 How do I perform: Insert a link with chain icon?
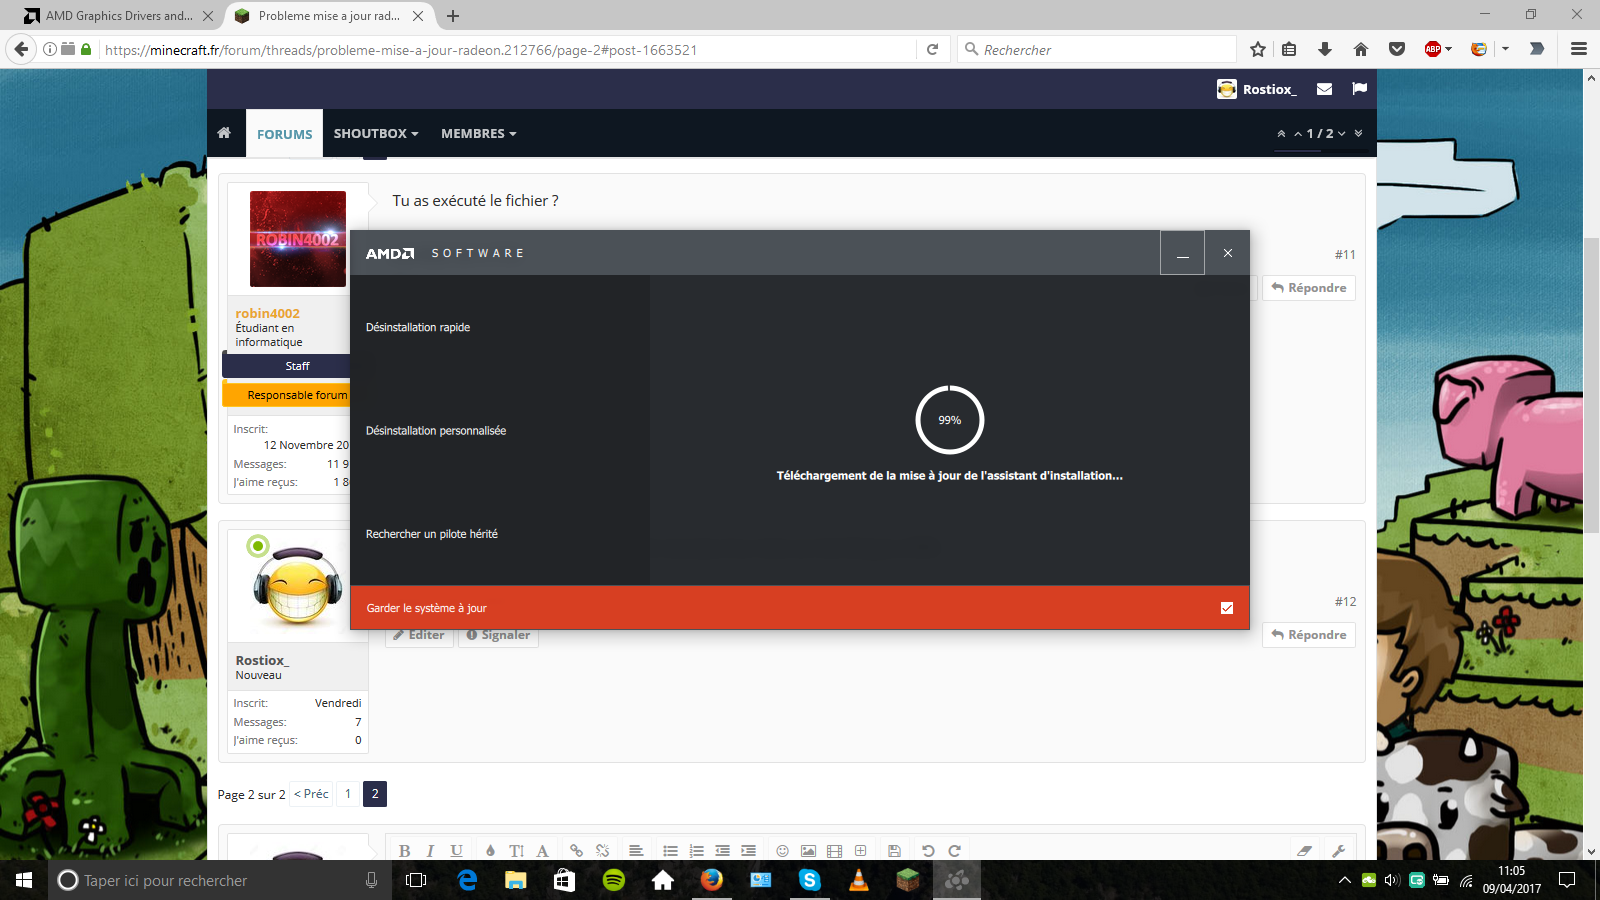[576, 851]
